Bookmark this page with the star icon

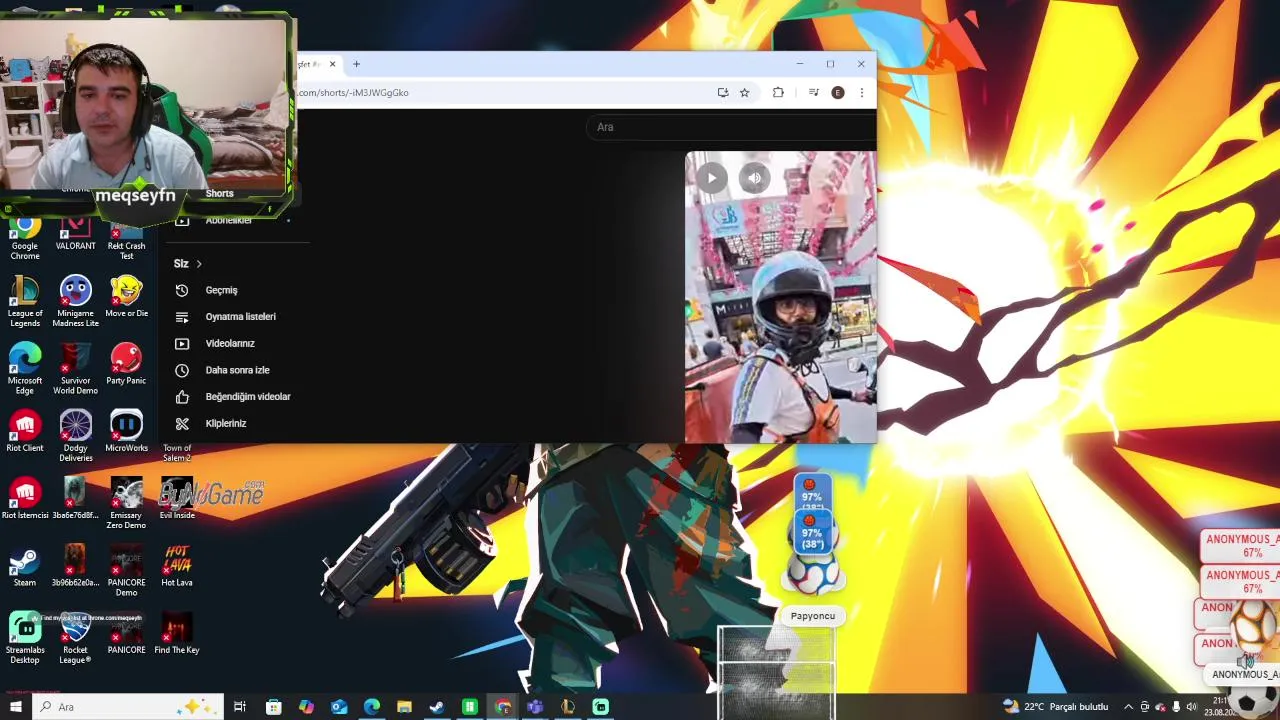pyautogui.click(x=744, y=93)
